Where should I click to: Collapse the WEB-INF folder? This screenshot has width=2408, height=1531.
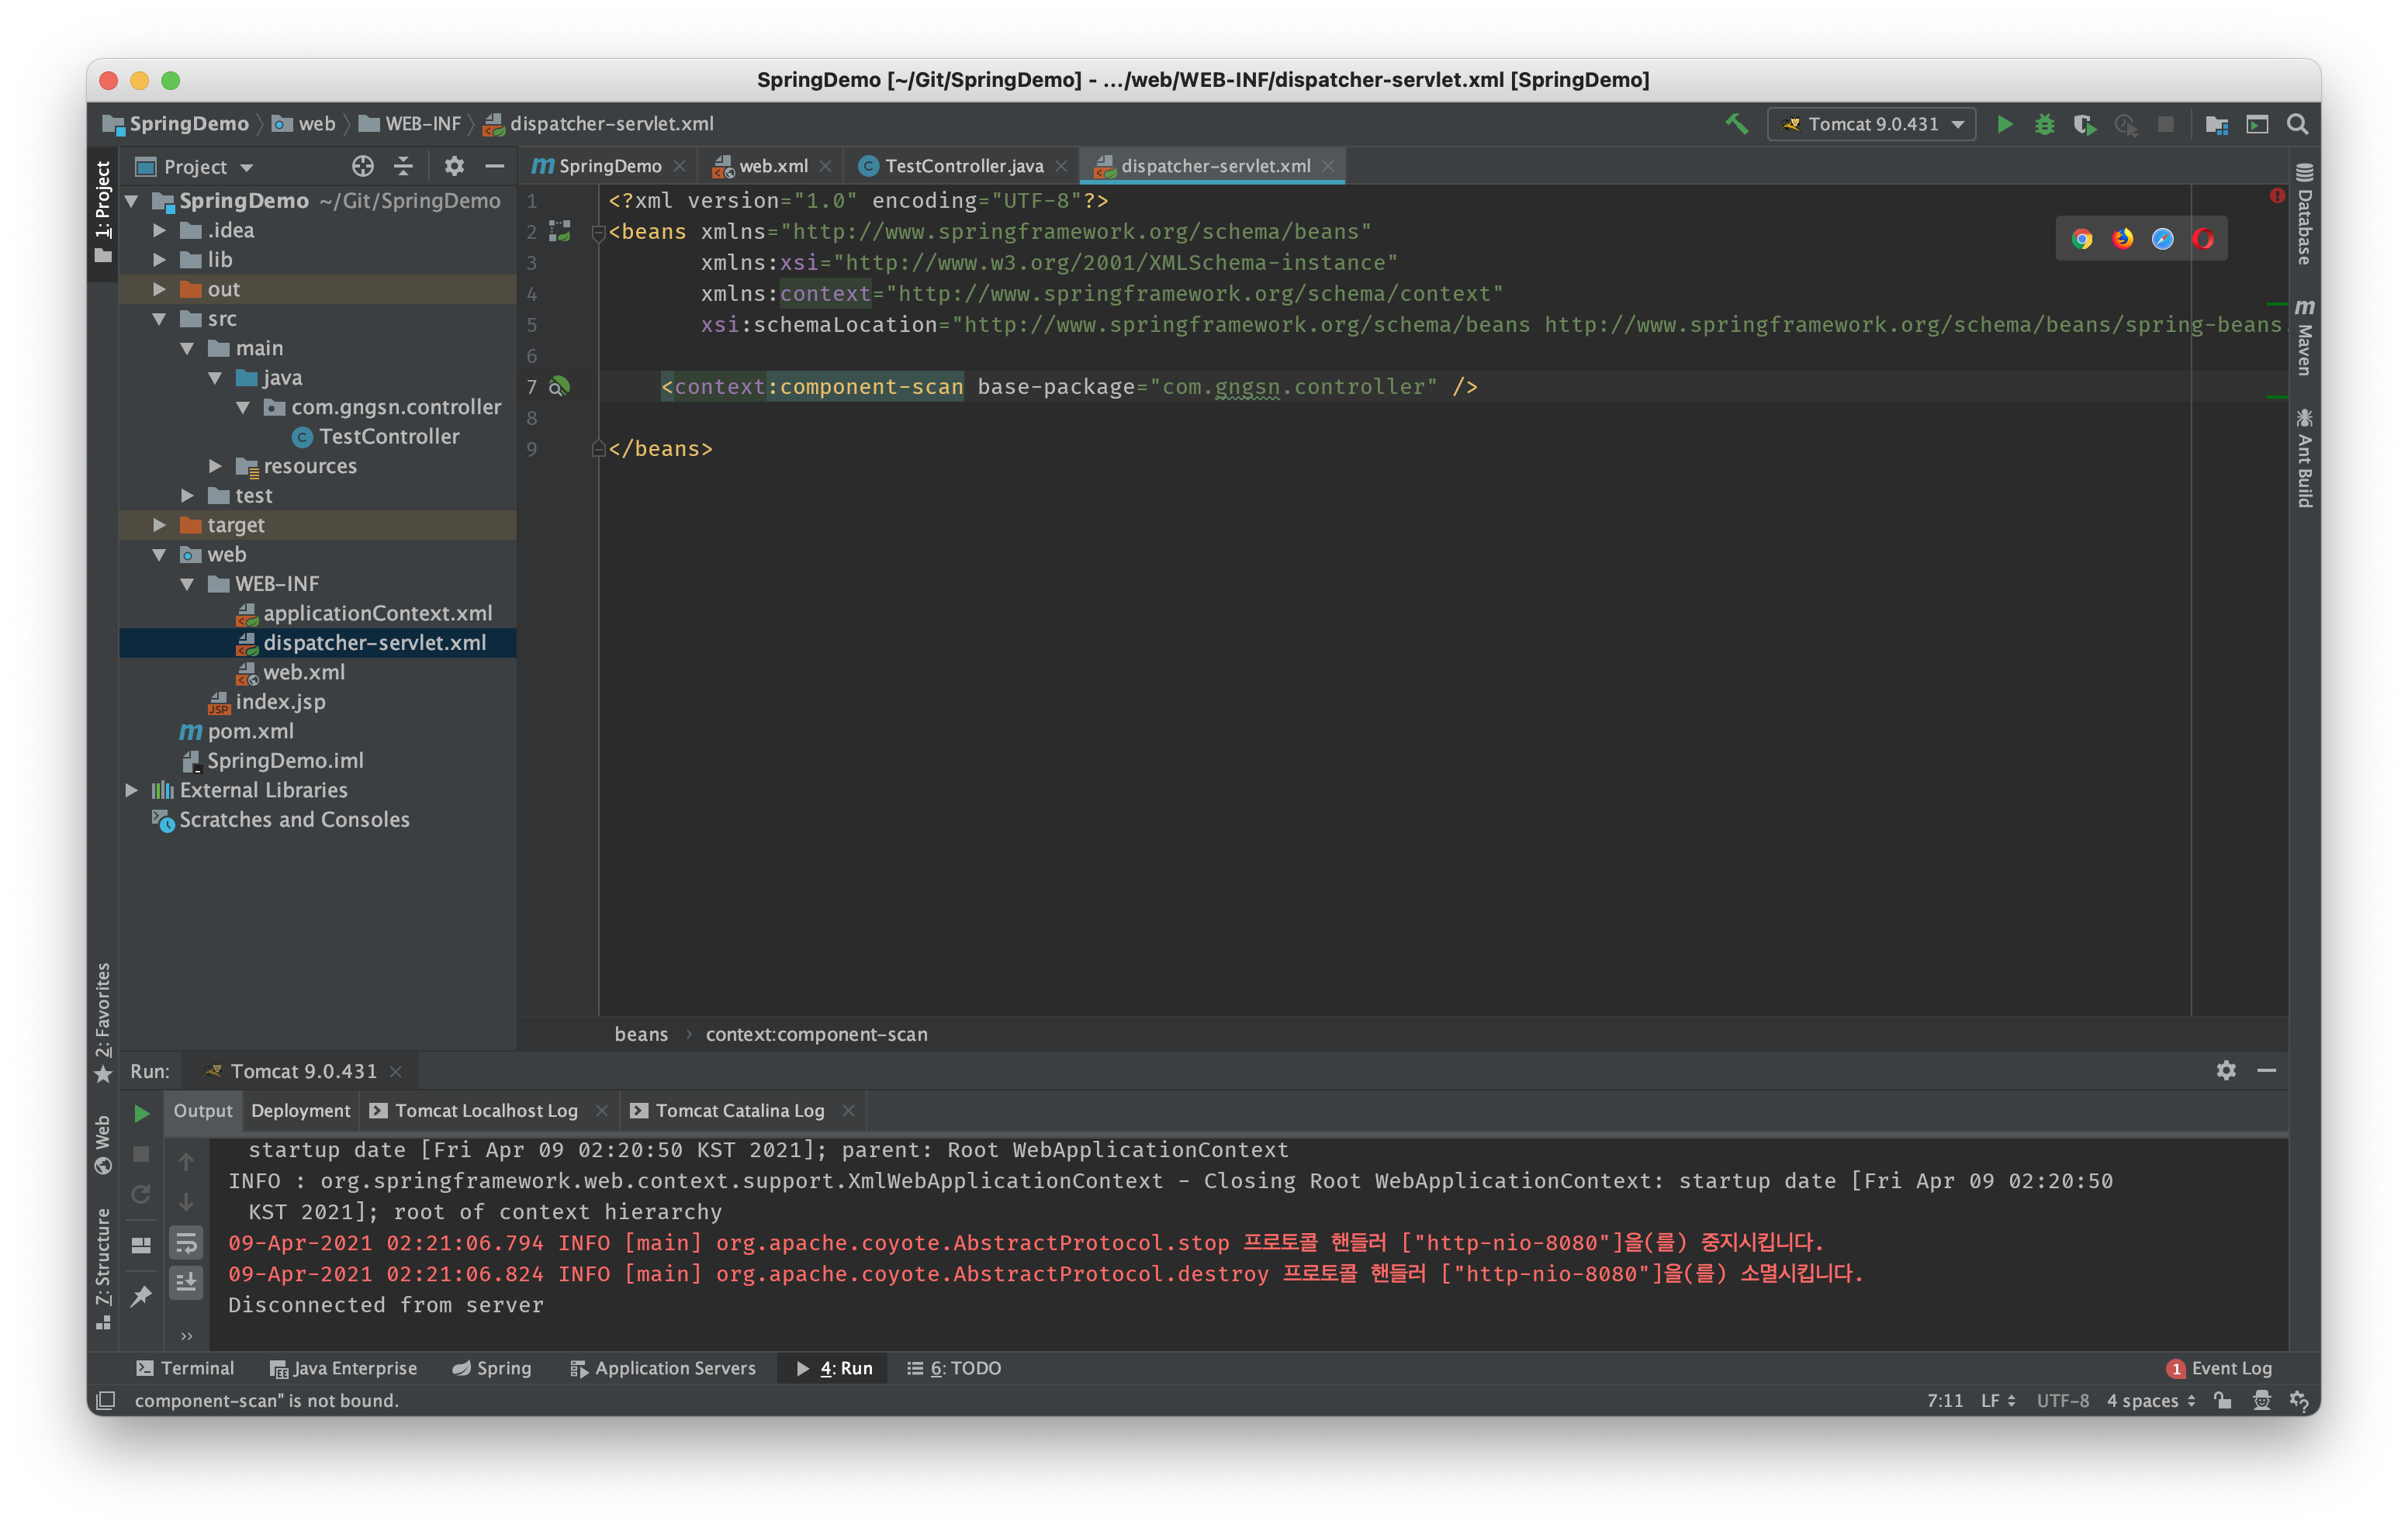[188, 584]
